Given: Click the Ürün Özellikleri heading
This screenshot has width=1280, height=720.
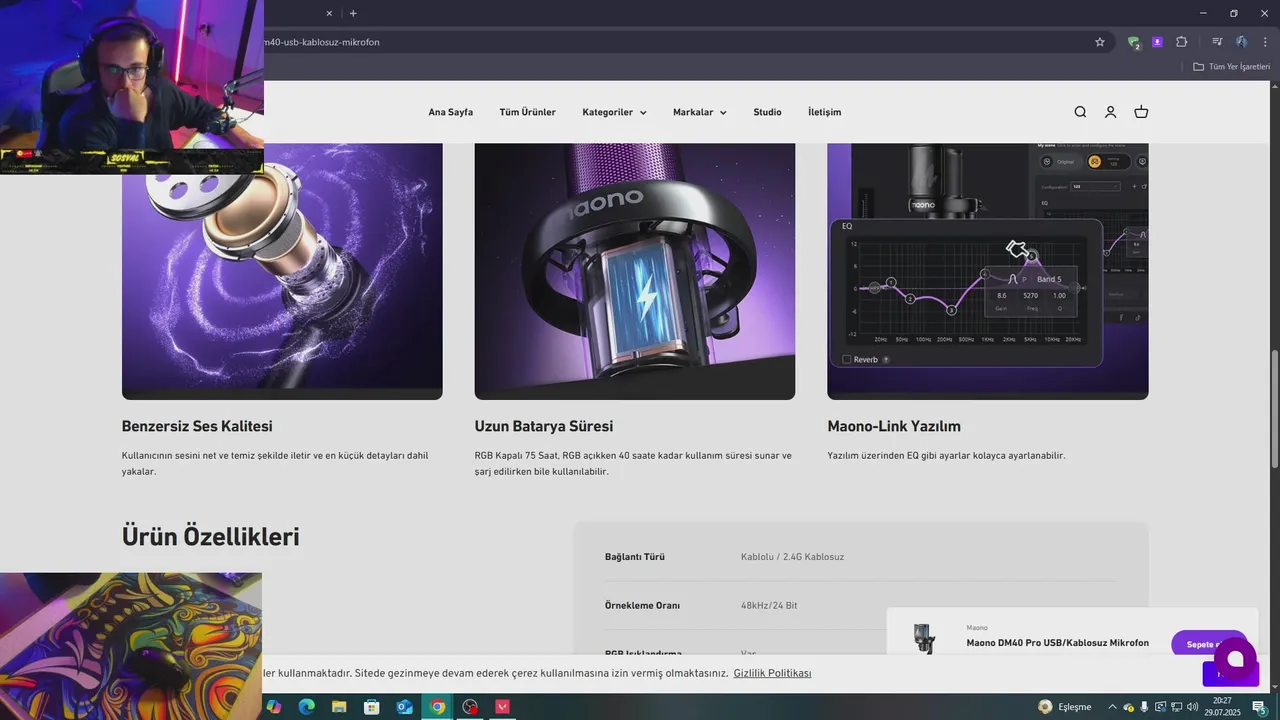Looking at the screenshot, I should coord(210,536).
